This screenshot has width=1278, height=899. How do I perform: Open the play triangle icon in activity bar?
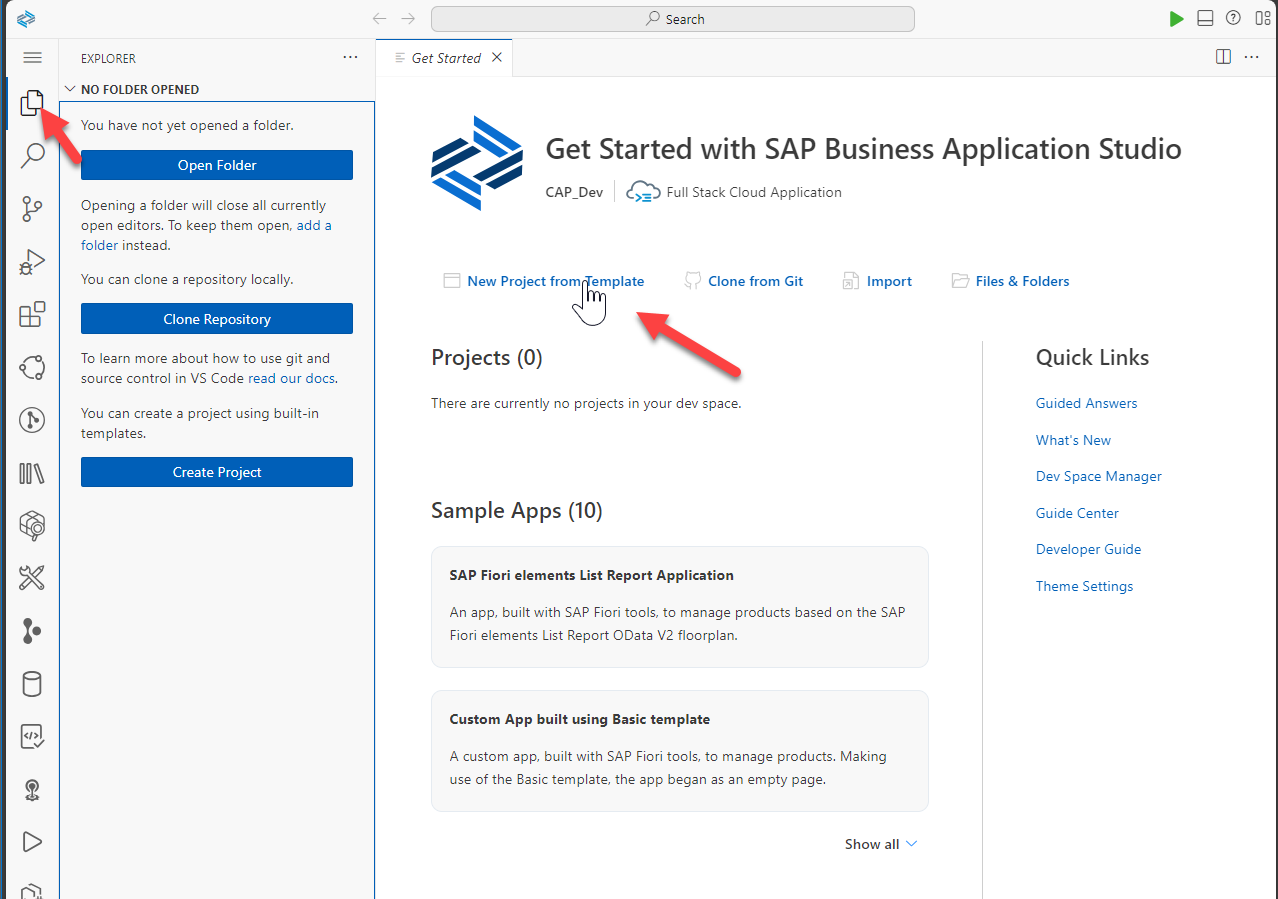pos(32,842)
